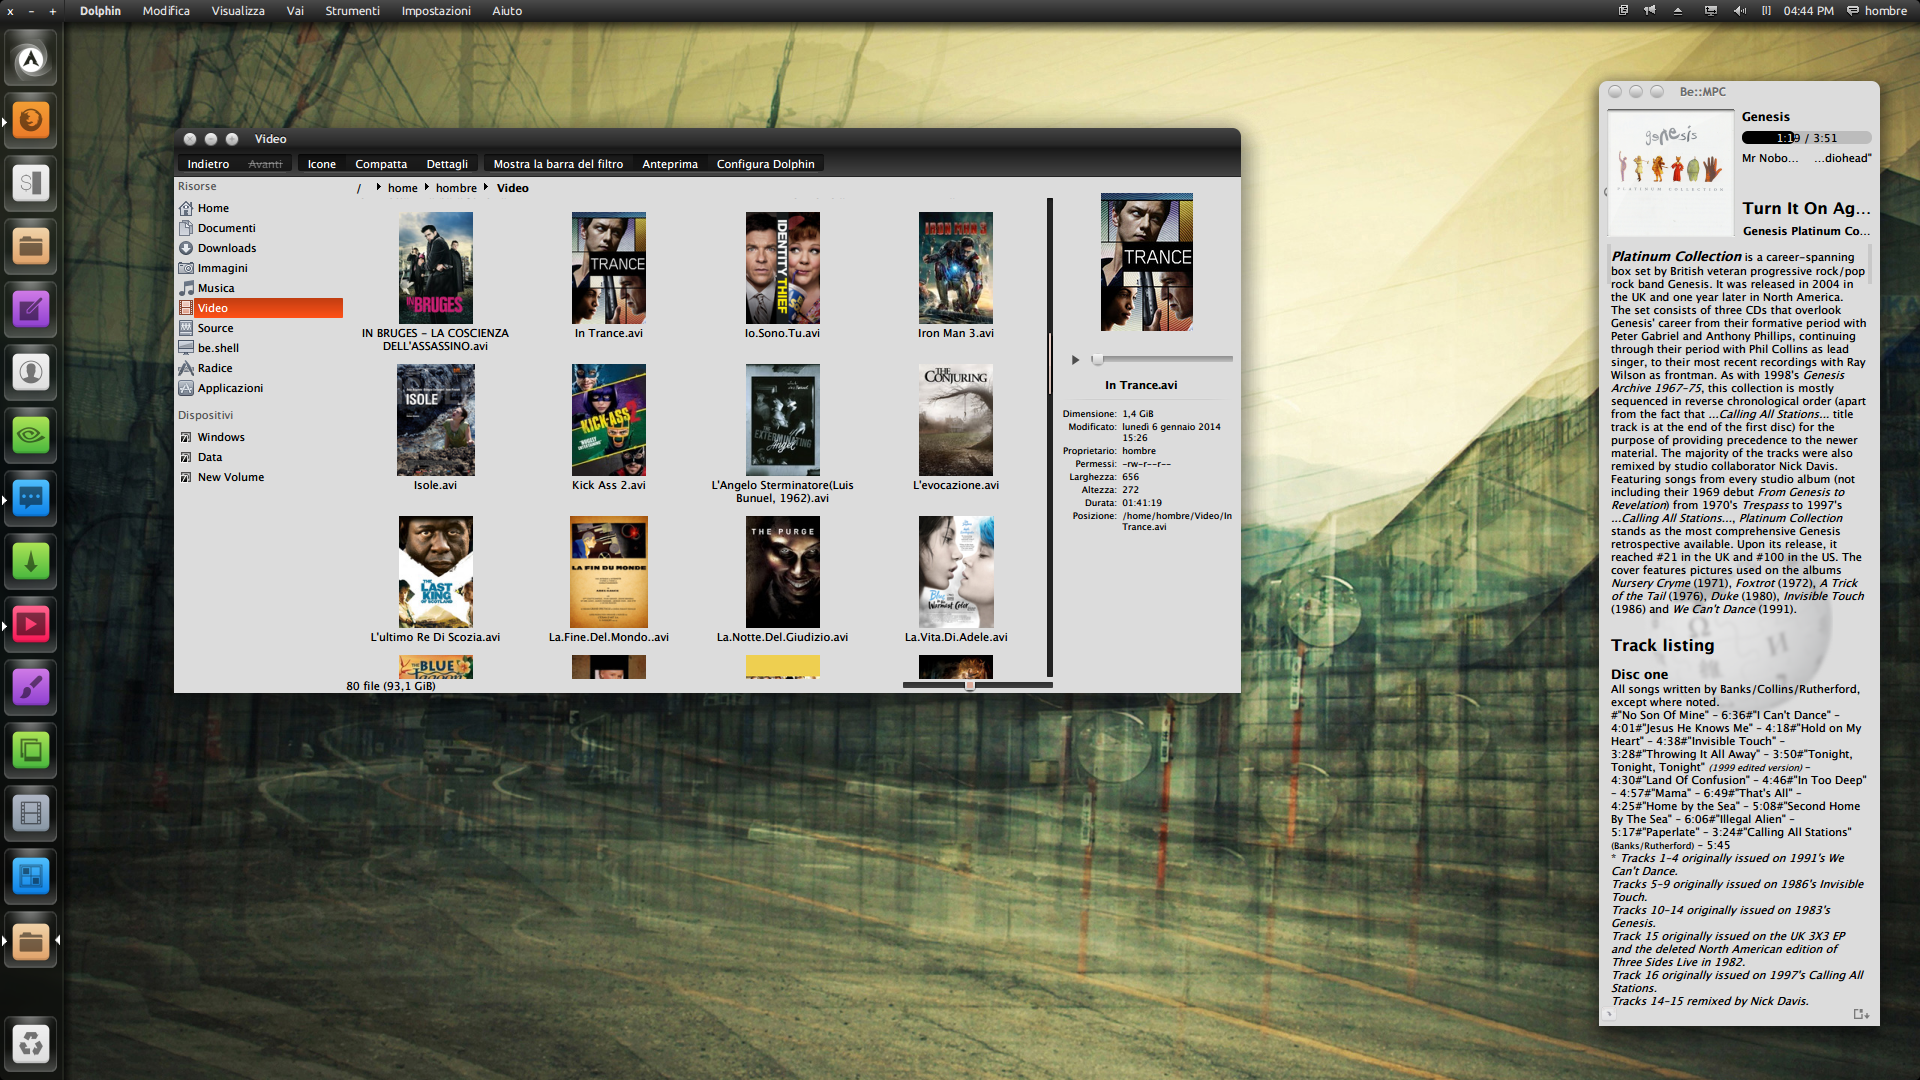Seek the Be::MPC track progress bar
The width and height of the screenshot is (1920, 1080).
pyautogui.click(x=1806, y=138)
